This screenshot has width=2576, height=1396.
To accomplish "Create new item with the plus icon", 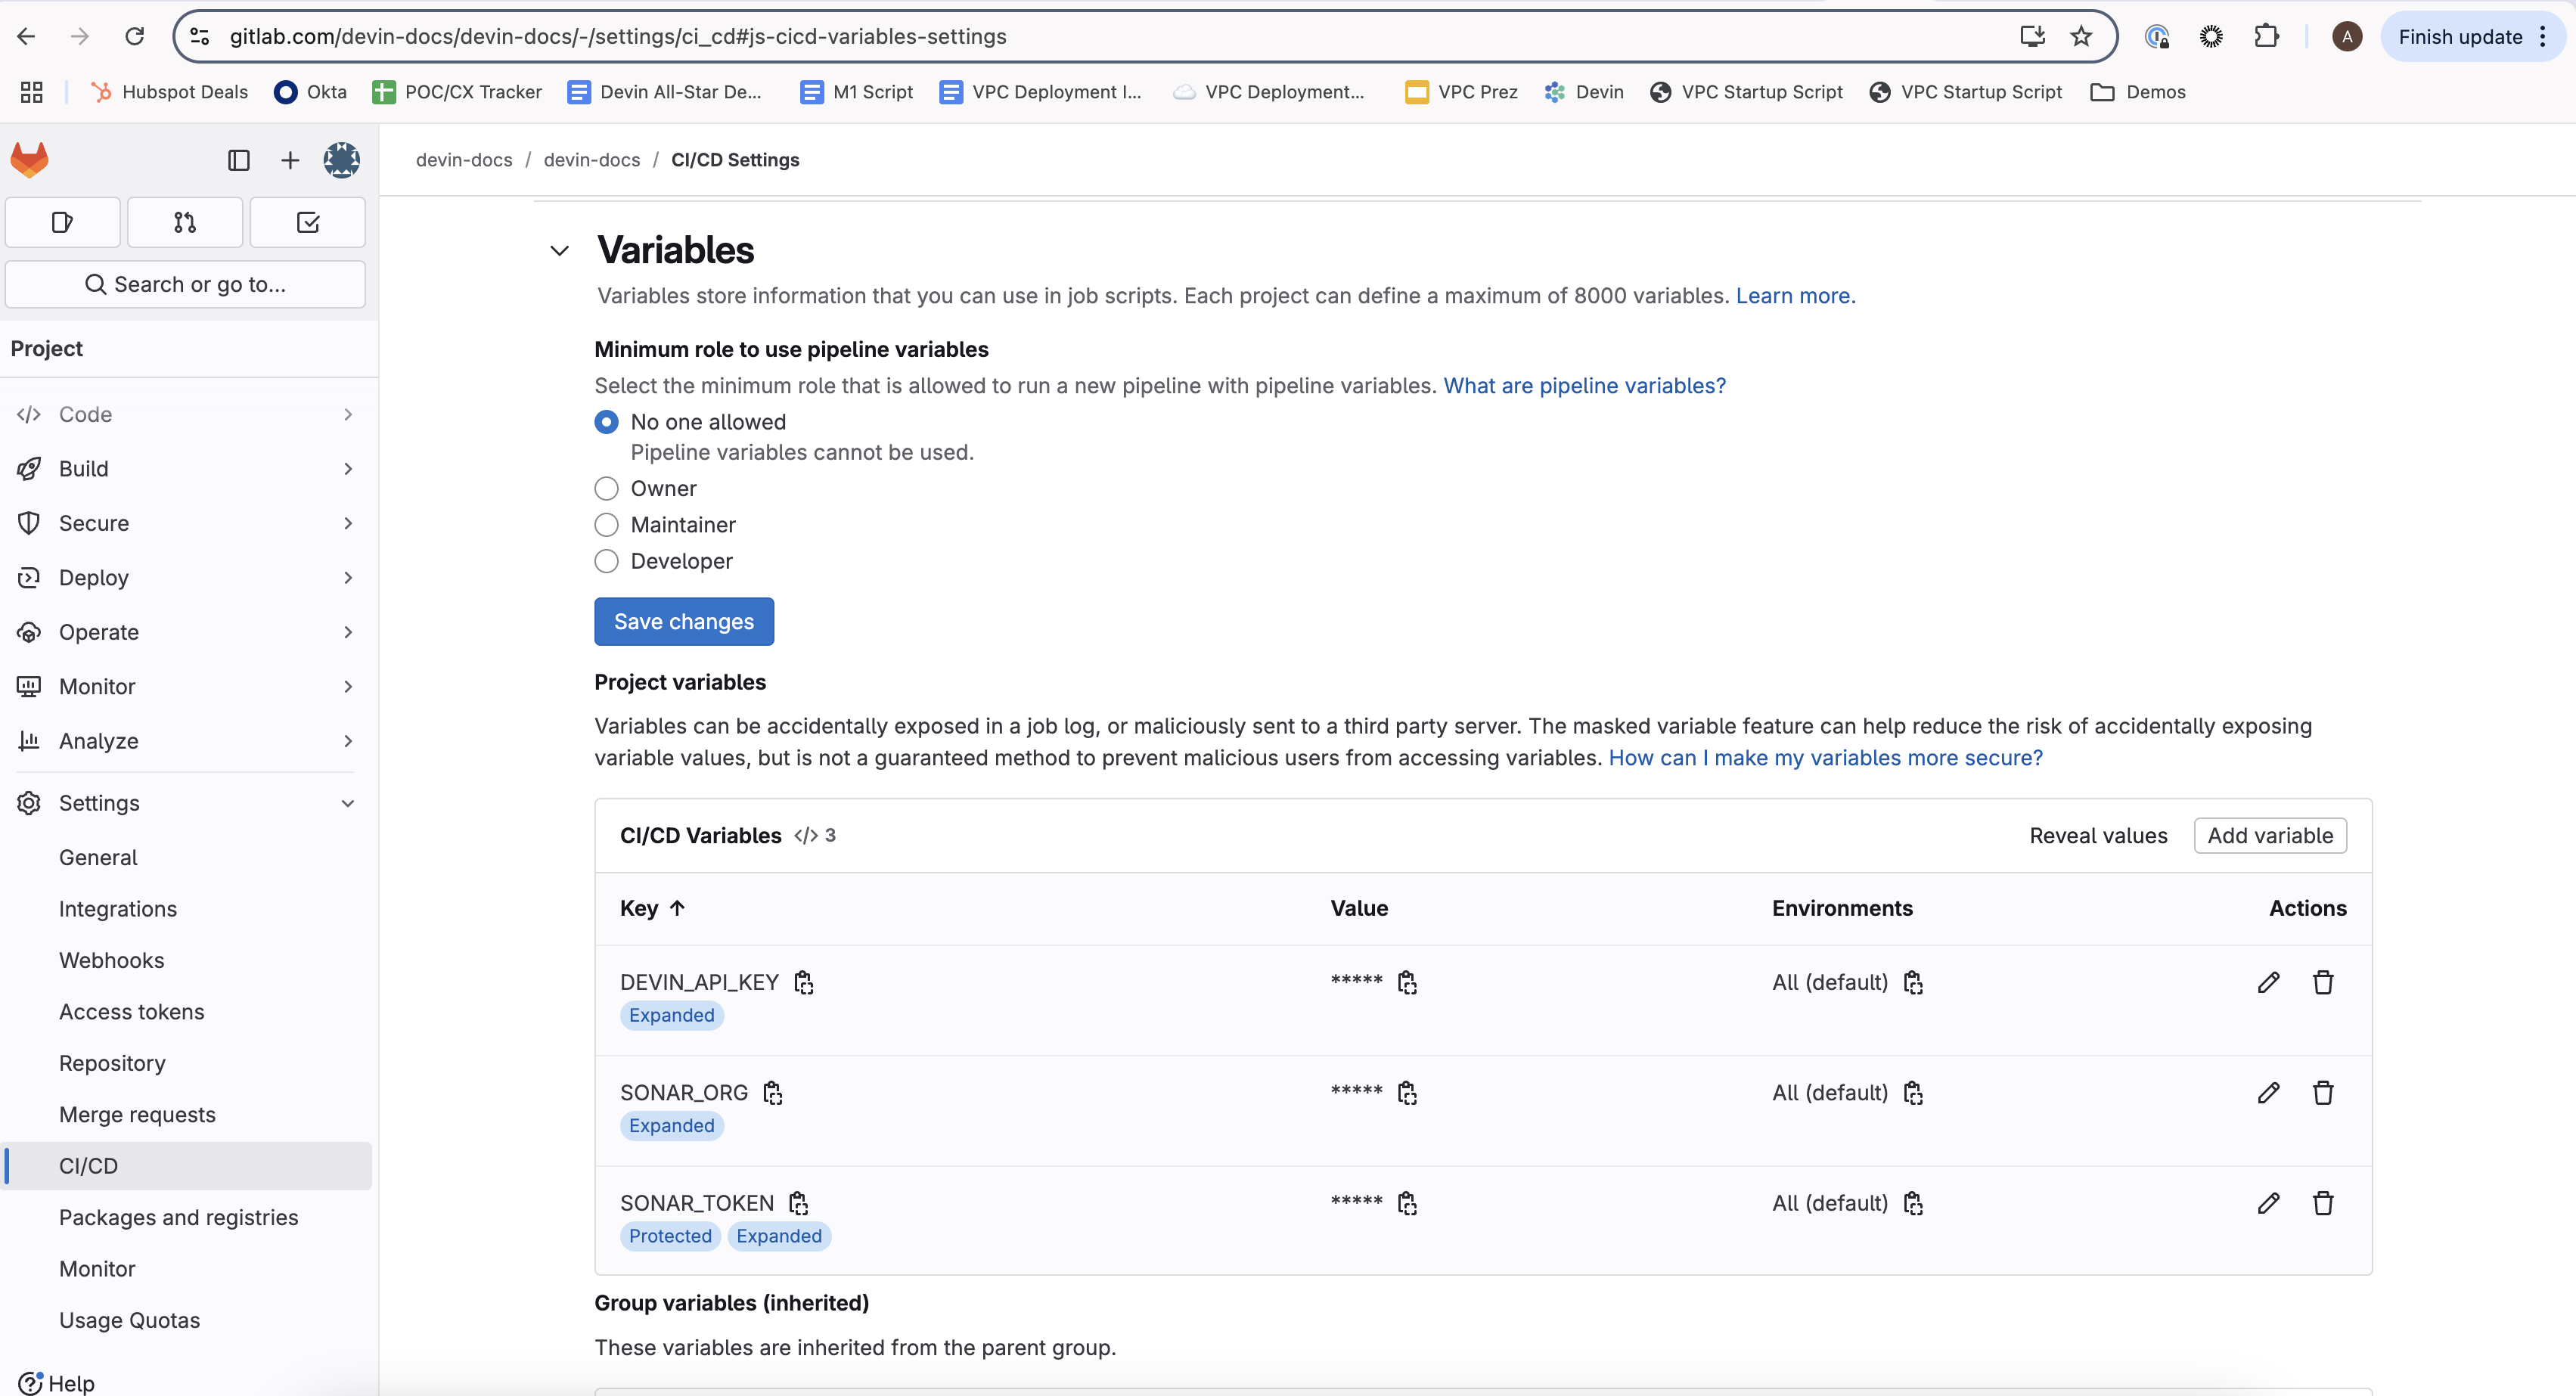I will [289, 160].
